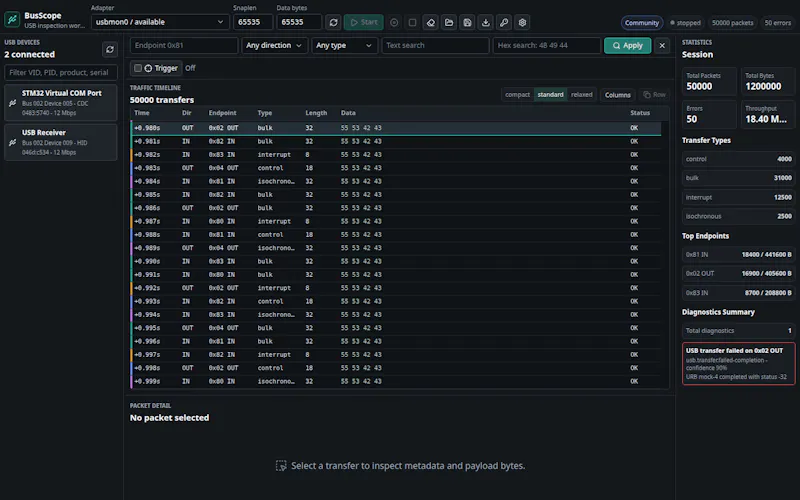Image resolution: width=800 pixels, height=500 pixels.
Task: Click the 50 errors badge
Action: tap(778, 22)
